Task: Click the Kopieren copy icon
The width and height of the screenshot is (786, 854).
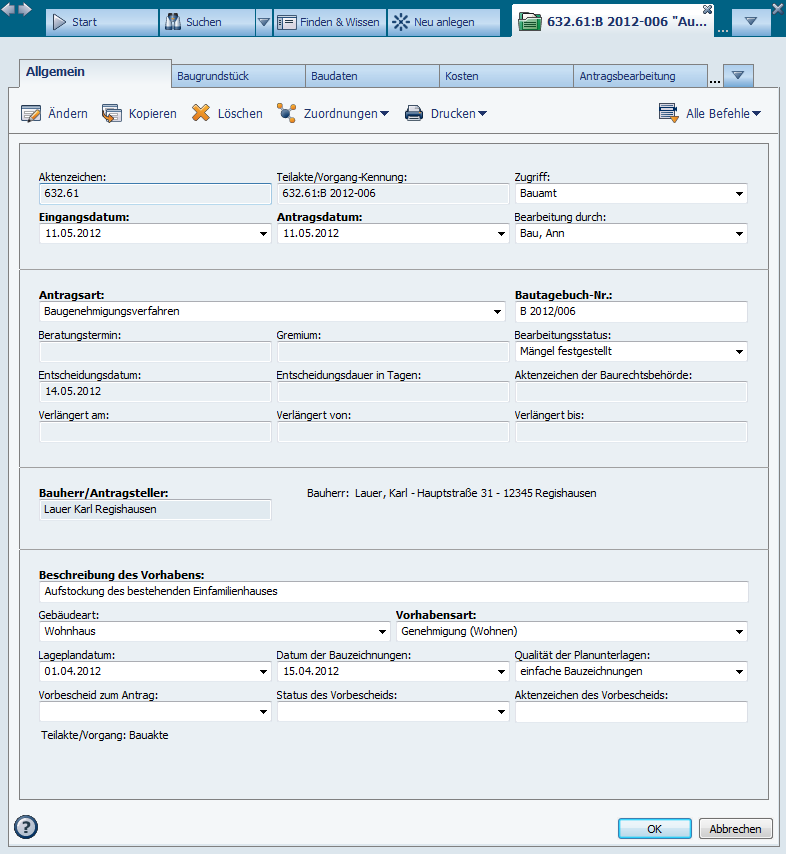Action: click(x=111, y=114)
